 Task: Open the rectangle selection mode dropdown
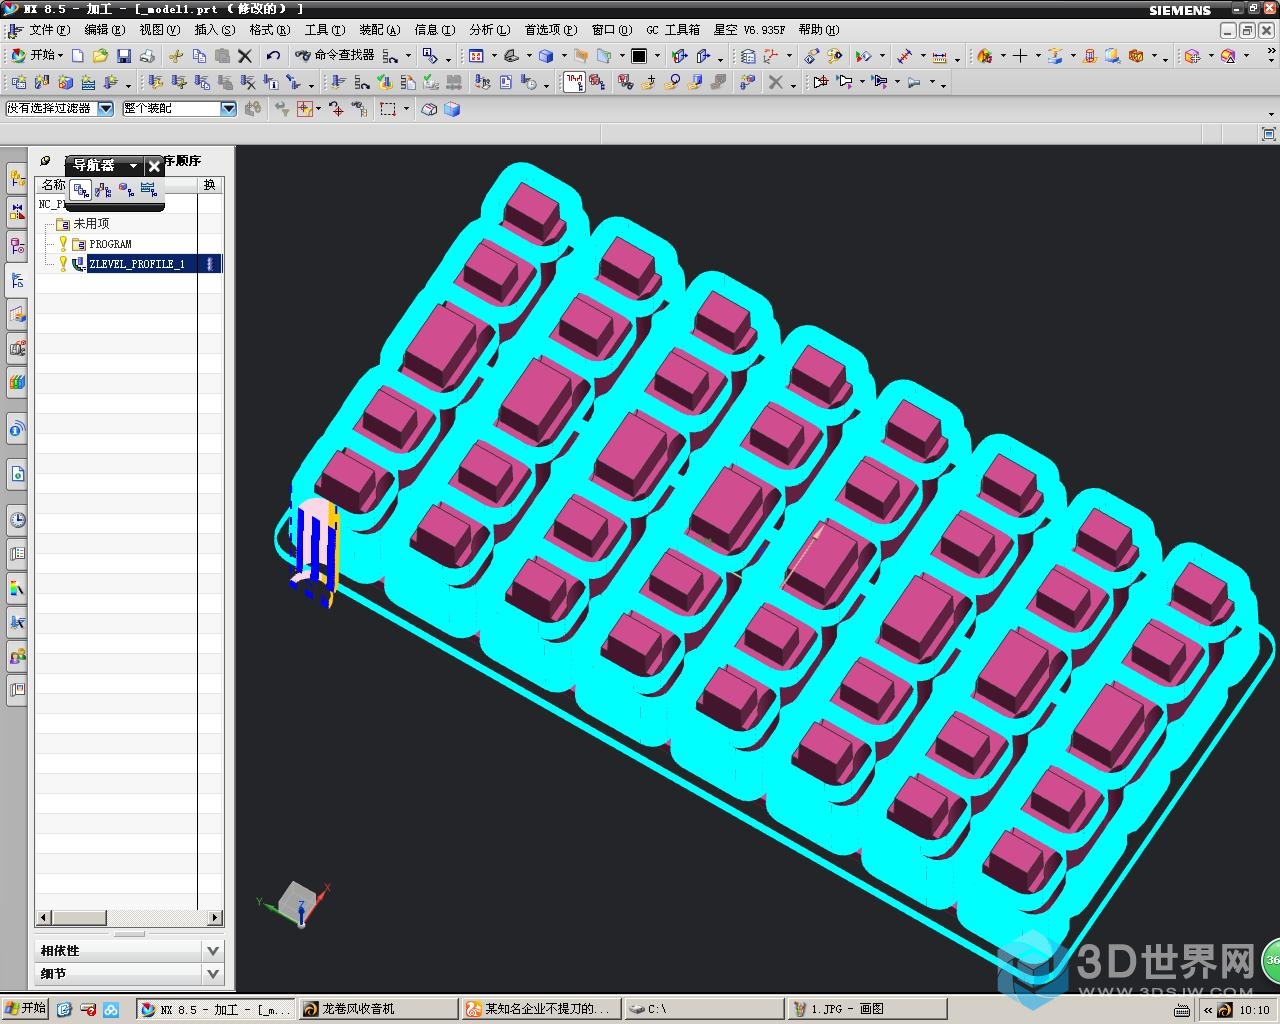tap(406, 109)
